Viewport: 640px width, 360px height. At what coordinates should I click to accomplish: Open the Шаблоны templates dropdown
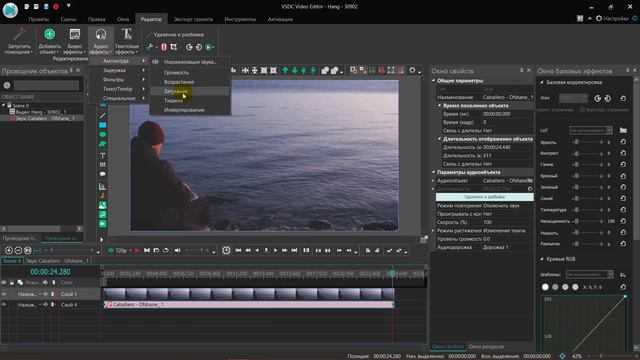[x=589, y=274]
